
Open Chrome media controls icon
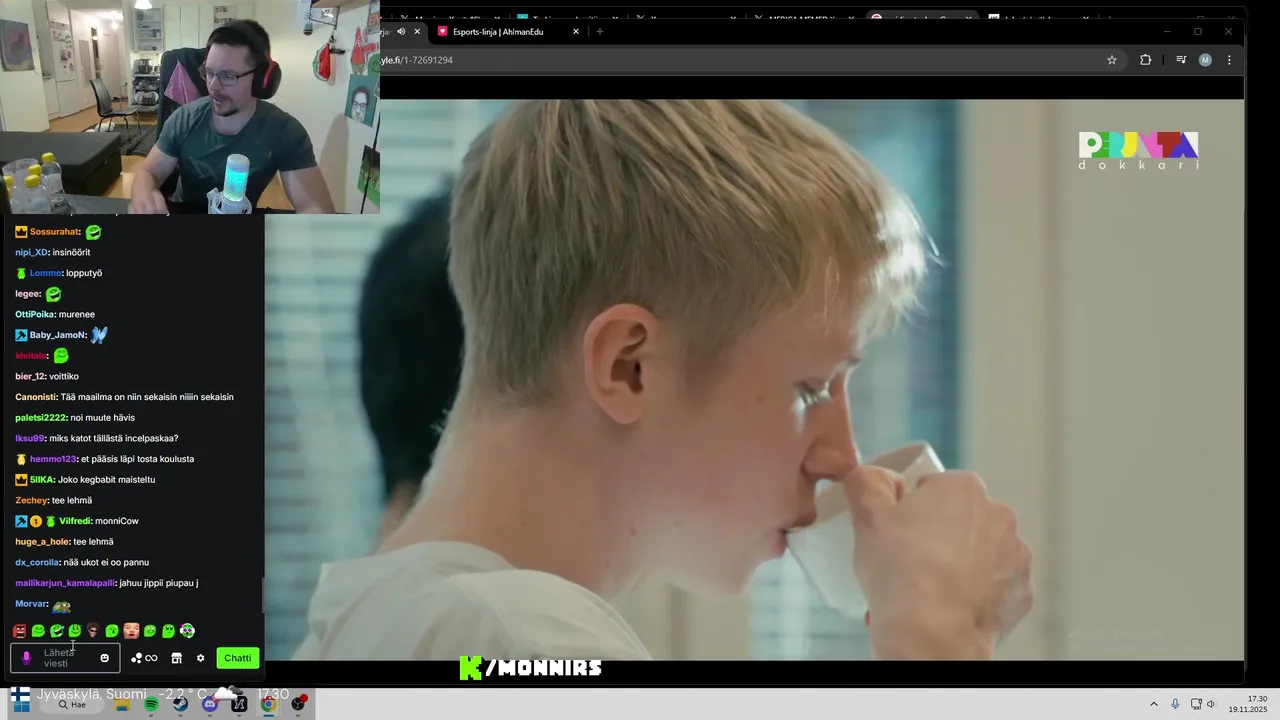click(1181, 60)
